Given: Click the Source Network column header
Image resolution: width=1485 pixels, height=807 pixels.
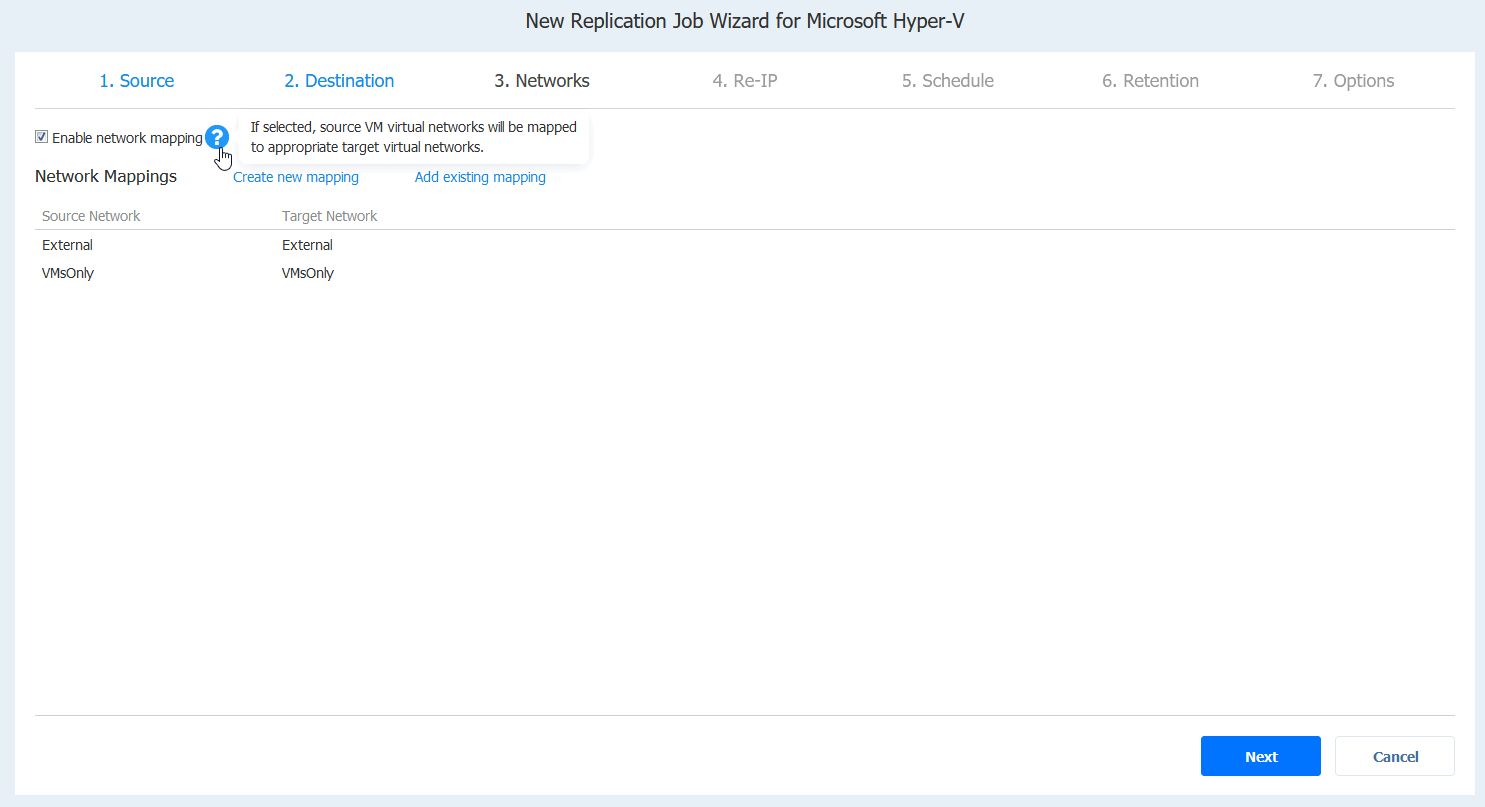Looking at the screenshot, I should (x=91, y=216).
